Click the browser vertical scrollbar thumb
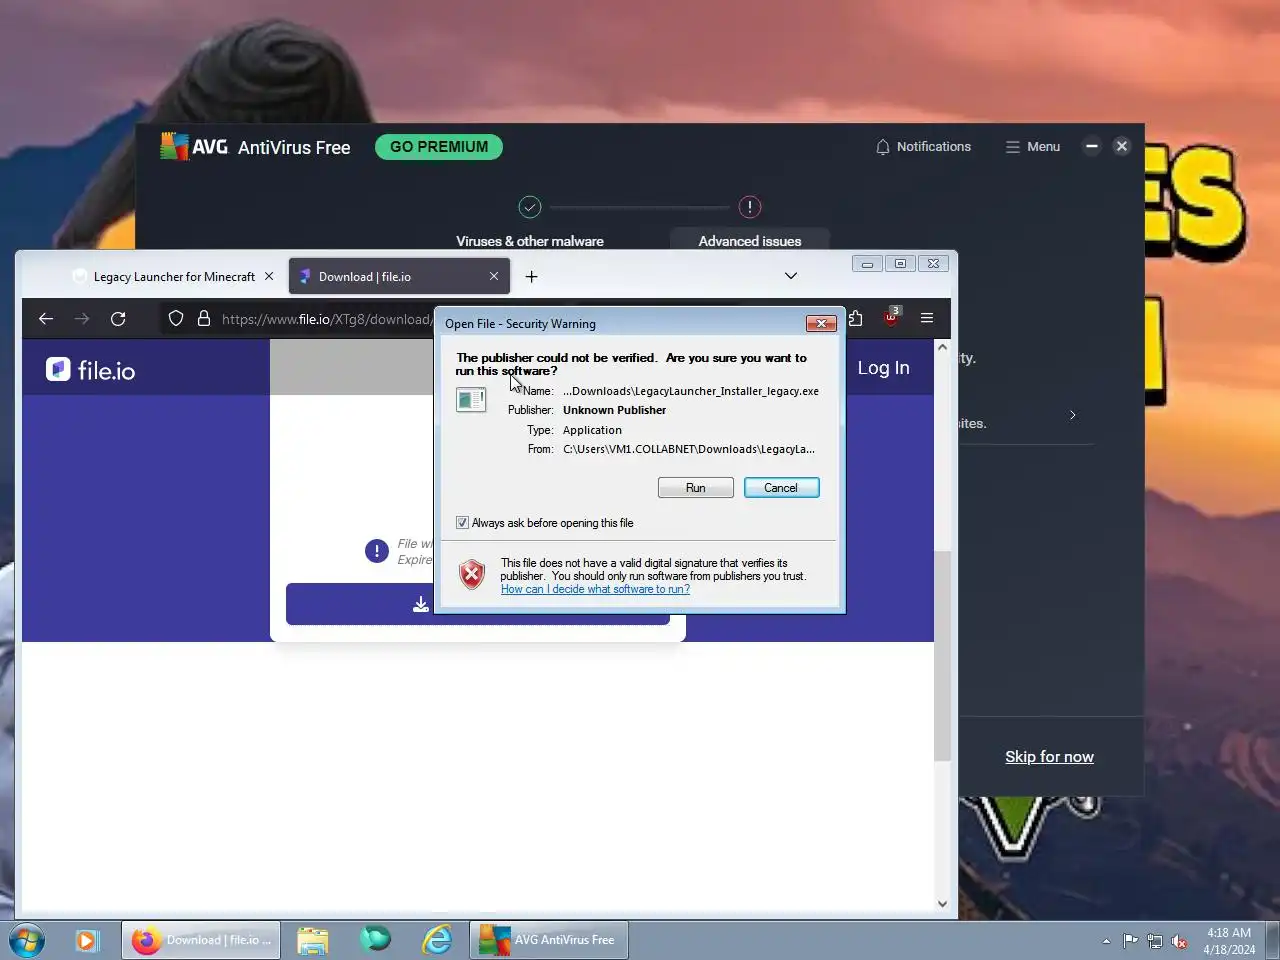The height and width of the screenshot is (960, 1280). pos(942,655)
